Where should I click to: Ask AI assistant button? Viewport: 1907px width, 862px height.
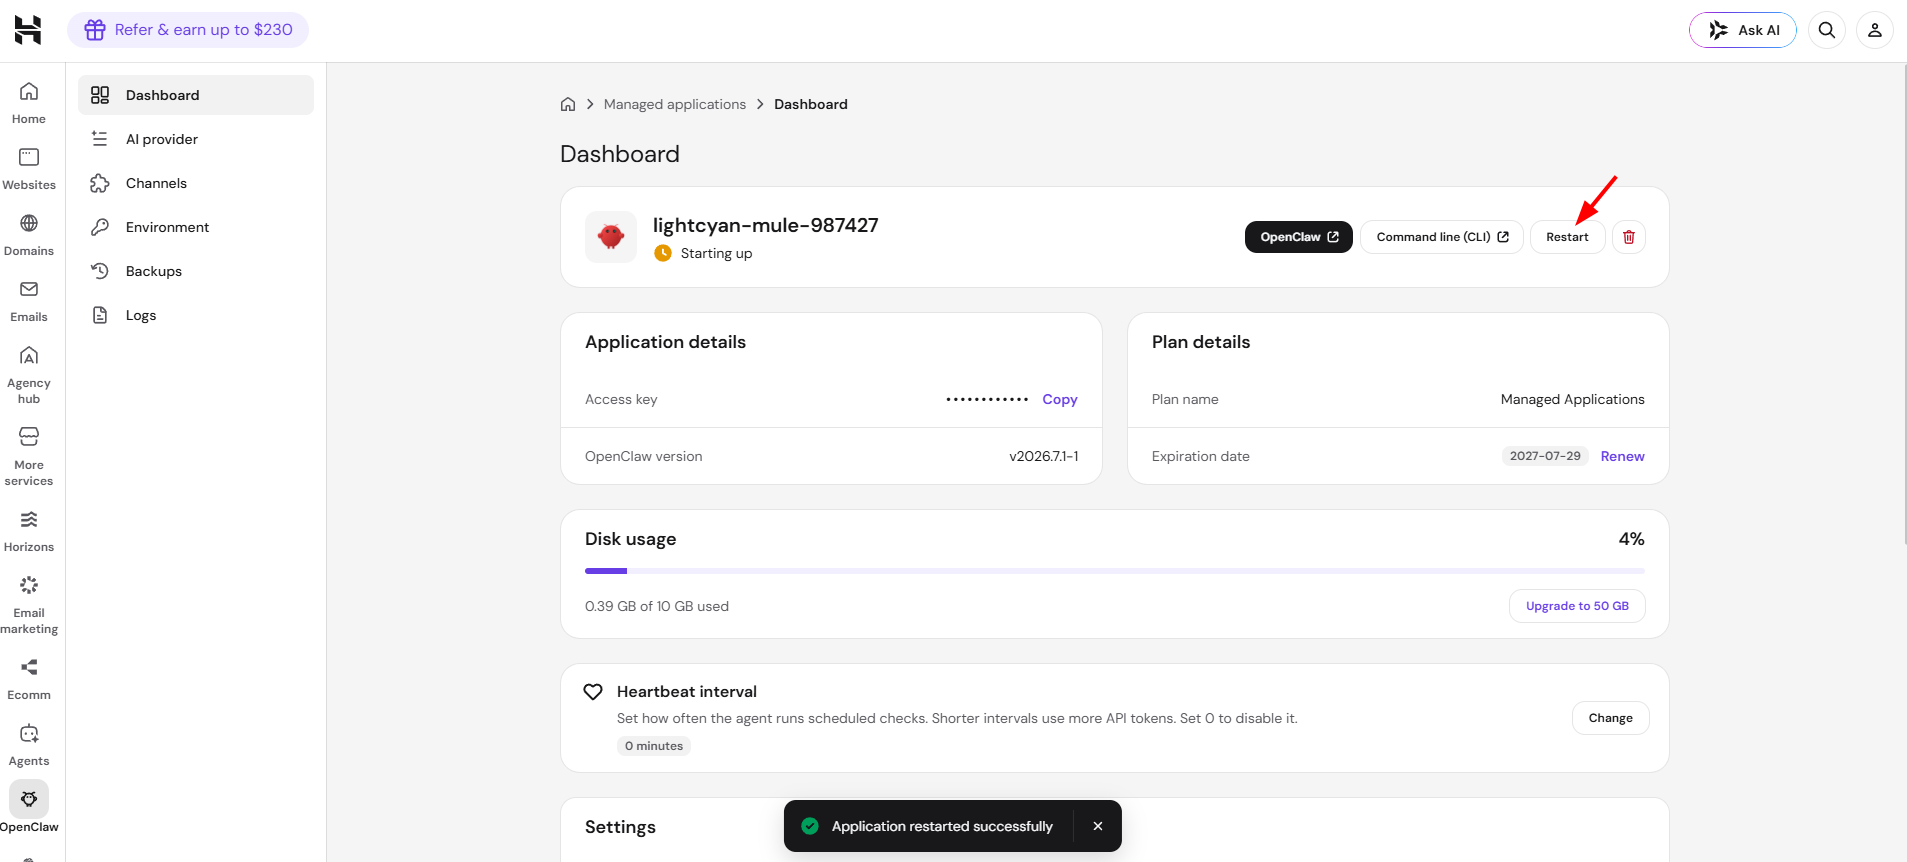1743,30
